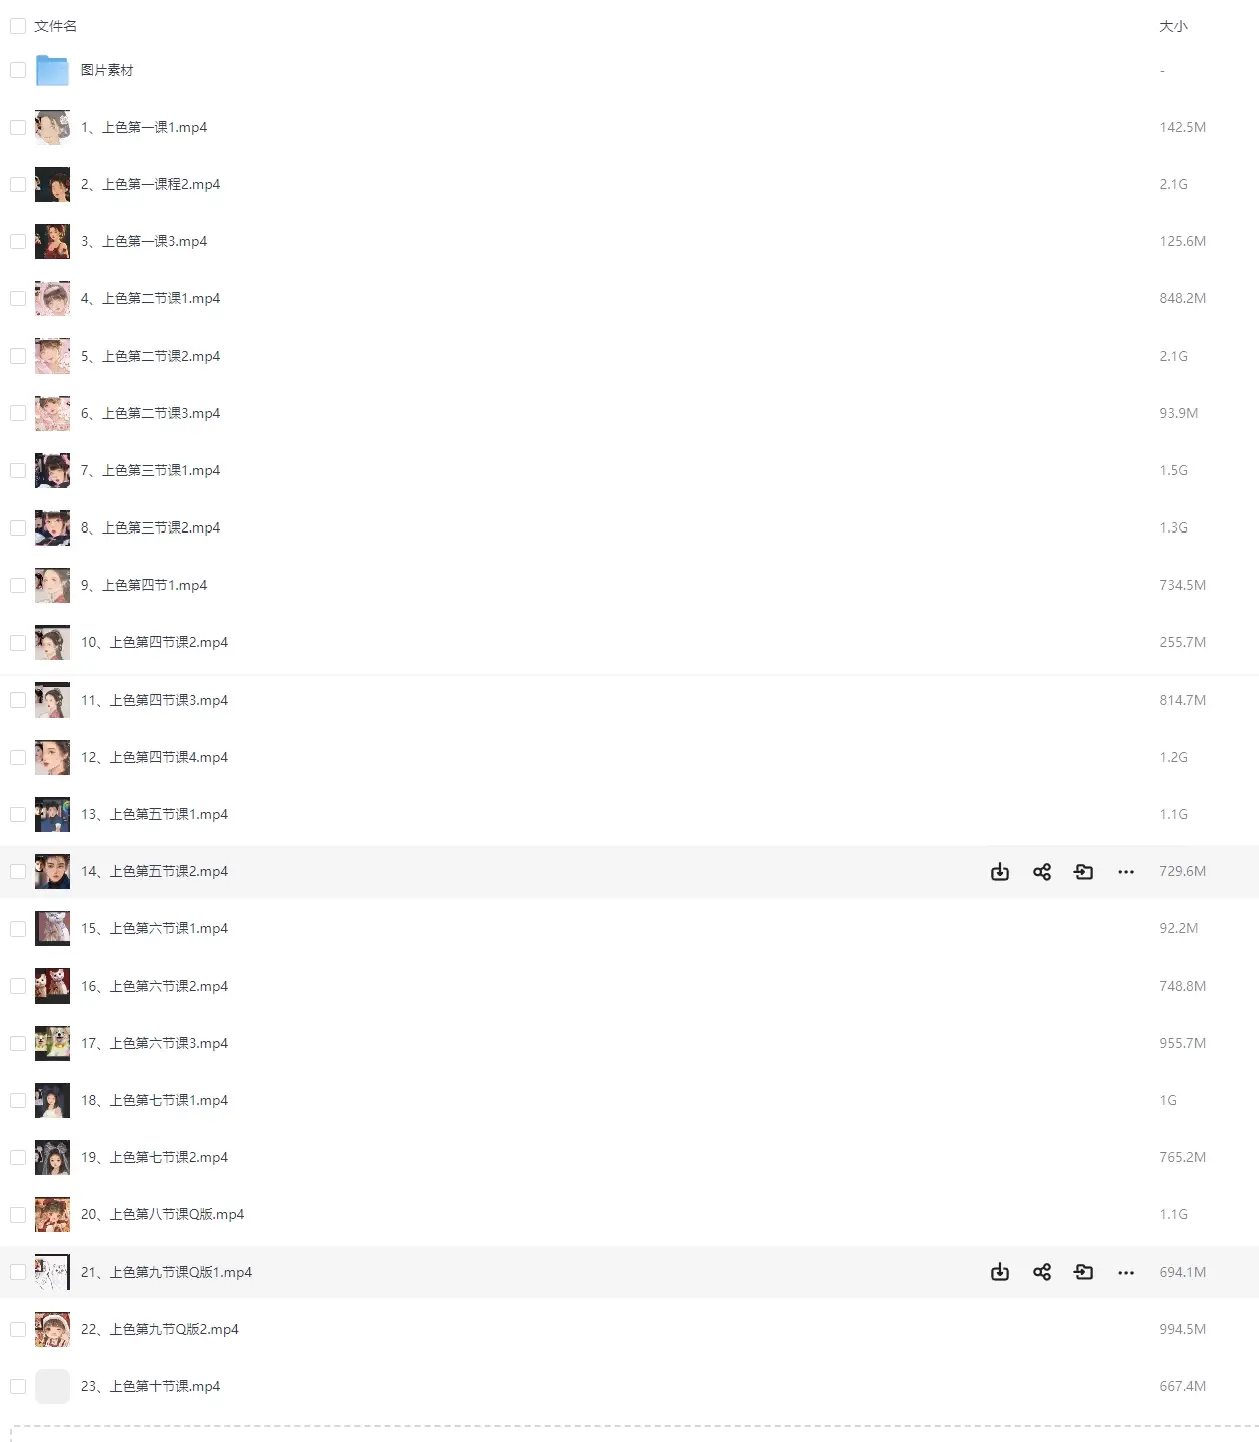Download file 14、上色第五节课2.mp4 via download icon
The image size is (1259, 1442).
pos(1000,872)
